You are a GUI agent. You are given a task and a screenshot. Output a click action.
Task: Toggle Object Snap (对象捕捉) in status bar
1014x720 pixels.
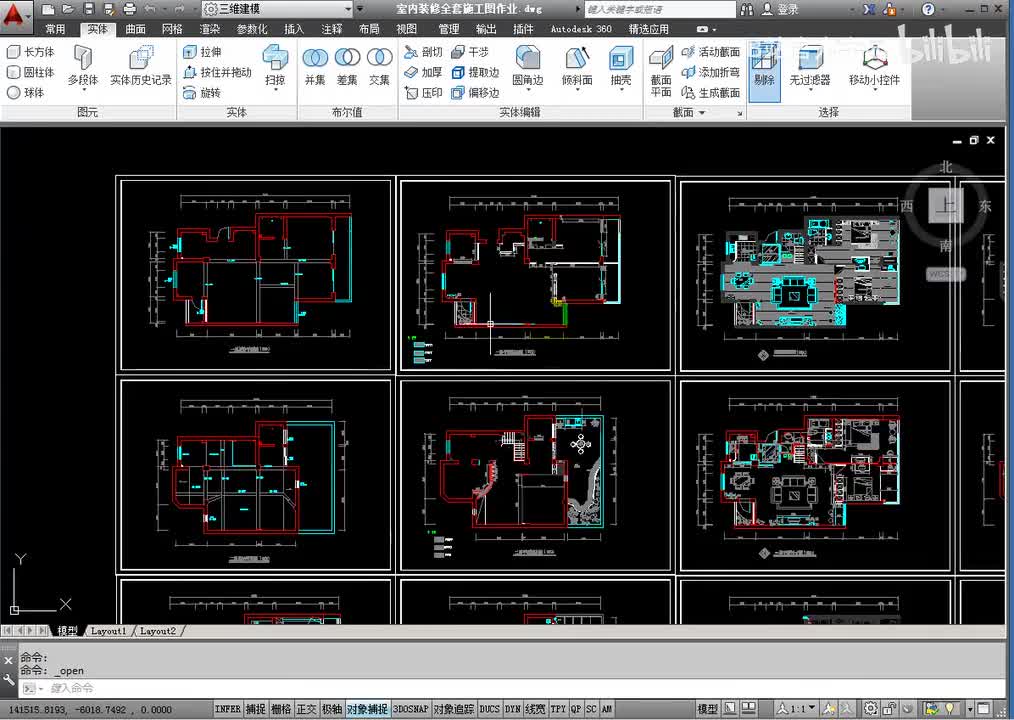pos(367,709)
